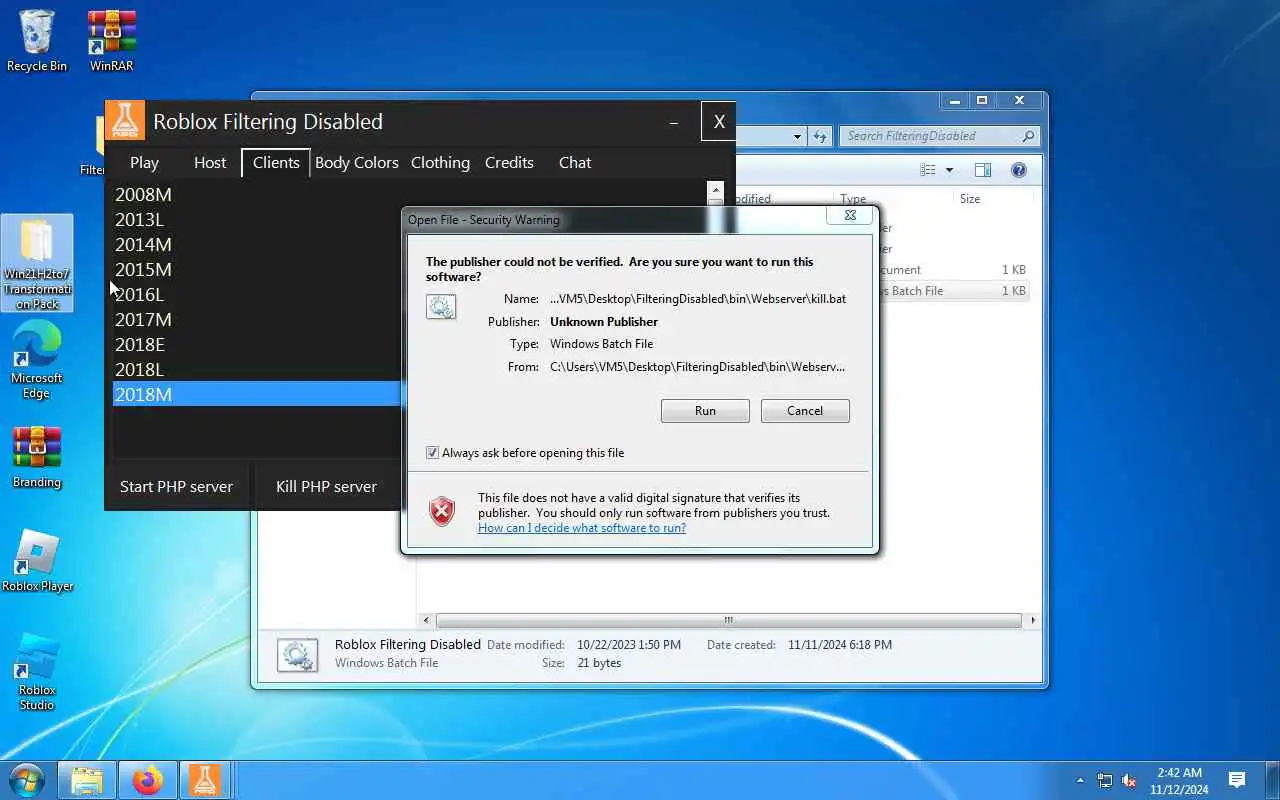
Task: Close the Open File Security Warning dialog
Action: (850, 215)
